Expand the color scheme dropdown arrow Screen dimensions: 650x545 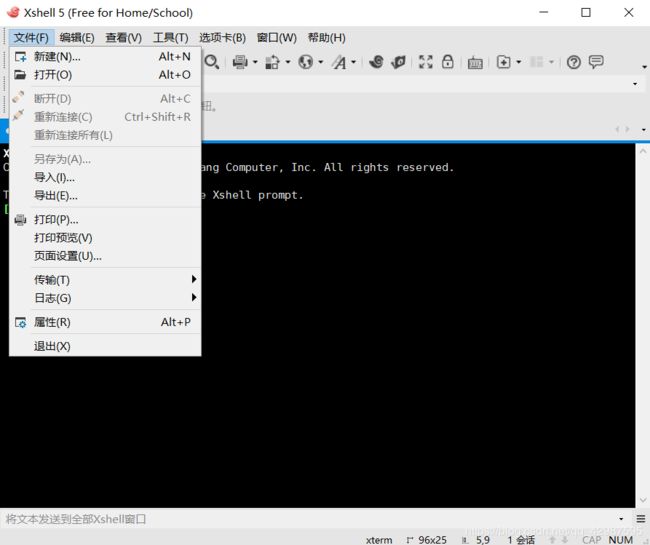coord(287,62)
